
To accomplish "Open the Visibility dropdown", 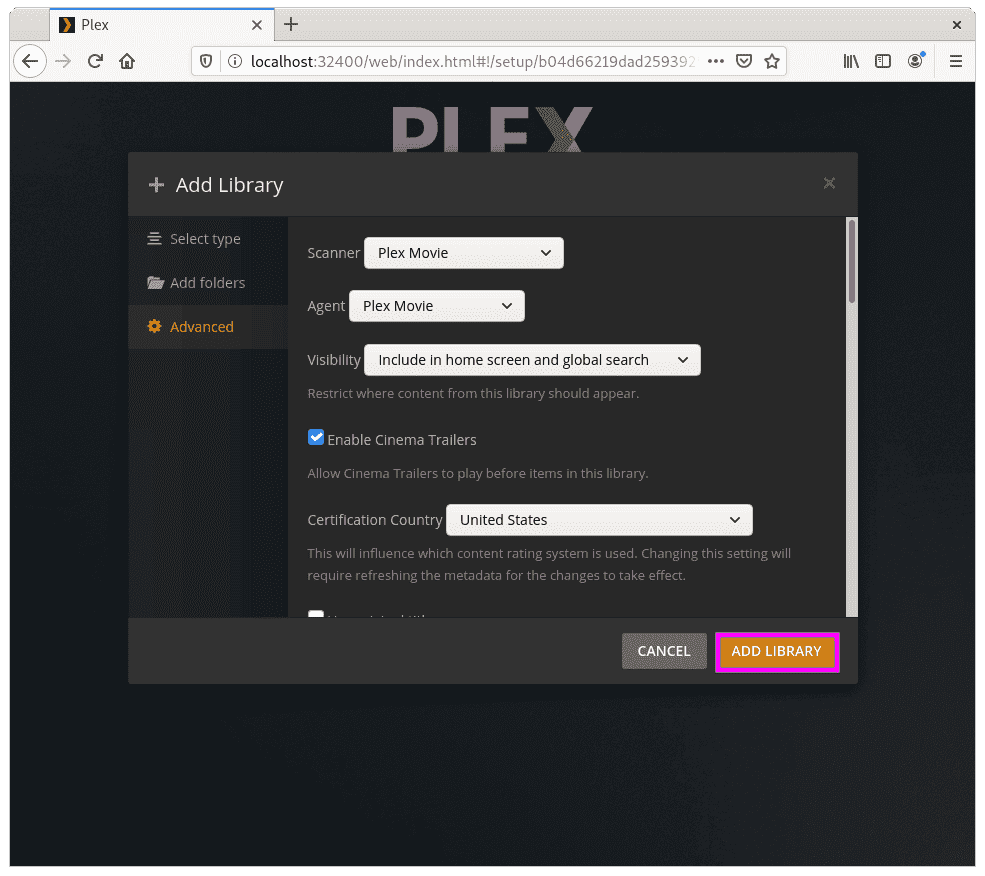I will tap(532, 360).
